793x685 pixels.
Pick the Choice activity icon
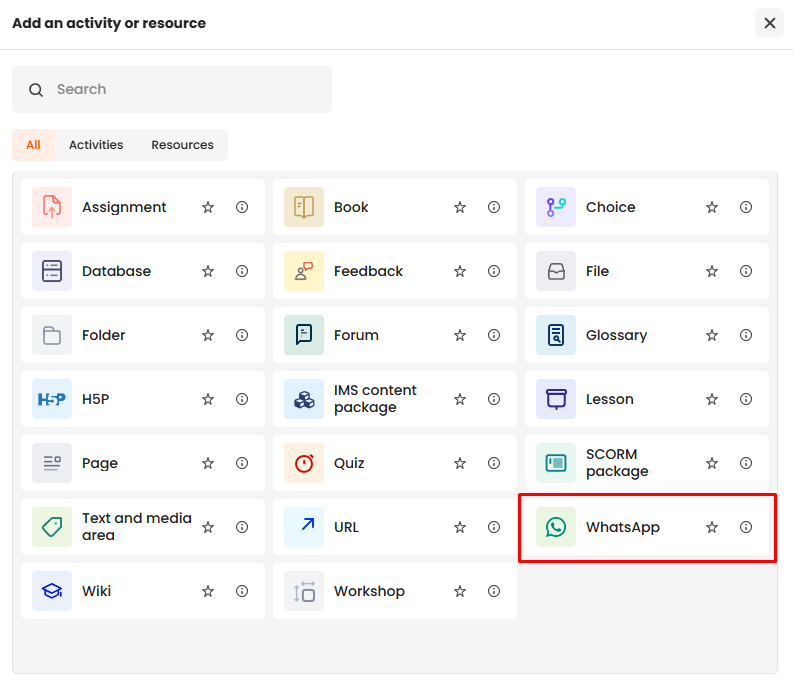click(556, 207)
